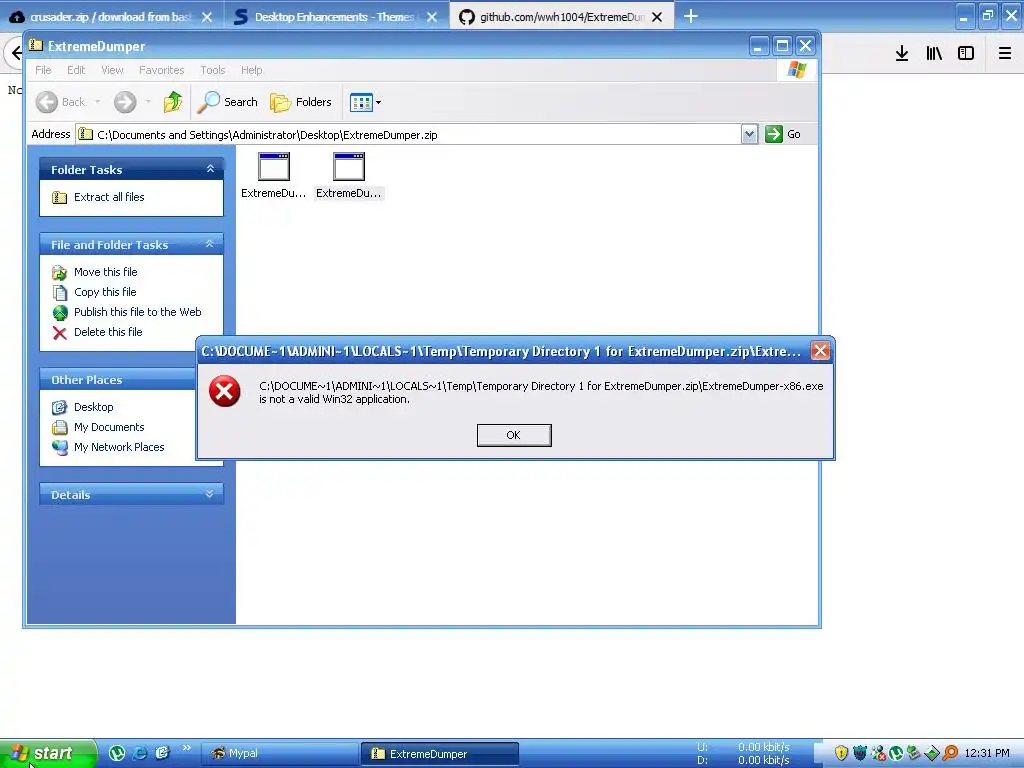Toggle the Folders pane button
This screenshot has width=1024, height=768.
[x=301, y=102]
